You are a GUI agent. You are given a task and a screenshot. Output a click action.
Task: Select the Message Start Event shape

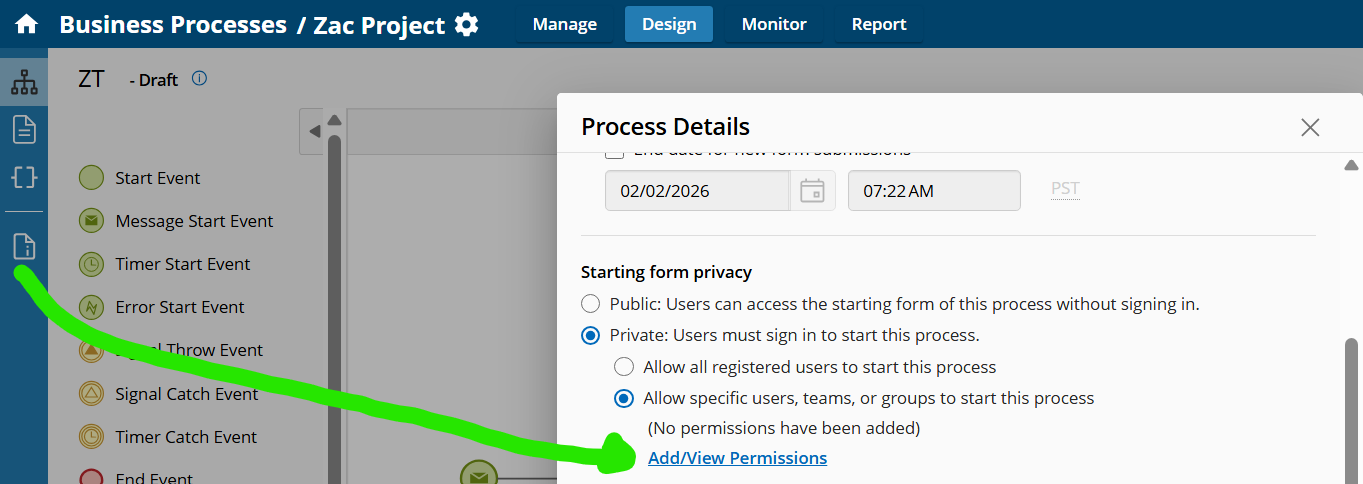(92, 221)
